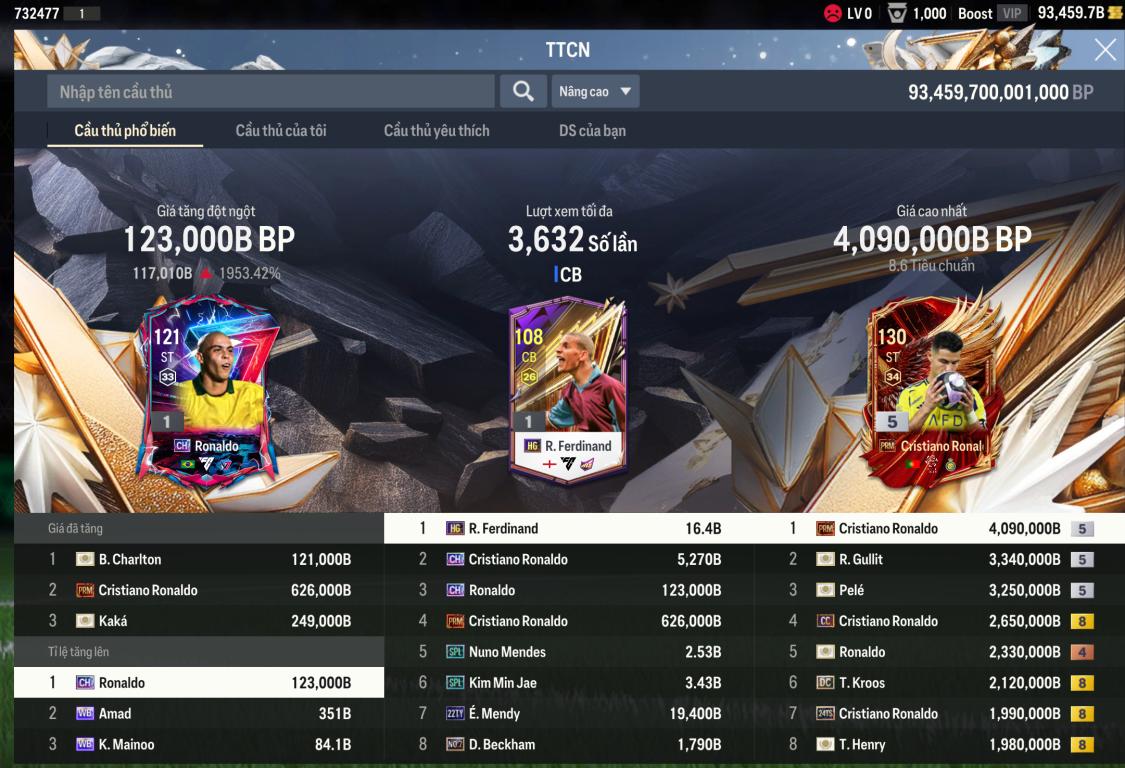The image size is (1125, 768).
Task: Open the Nâng cao dropdown
Action: 595,91
